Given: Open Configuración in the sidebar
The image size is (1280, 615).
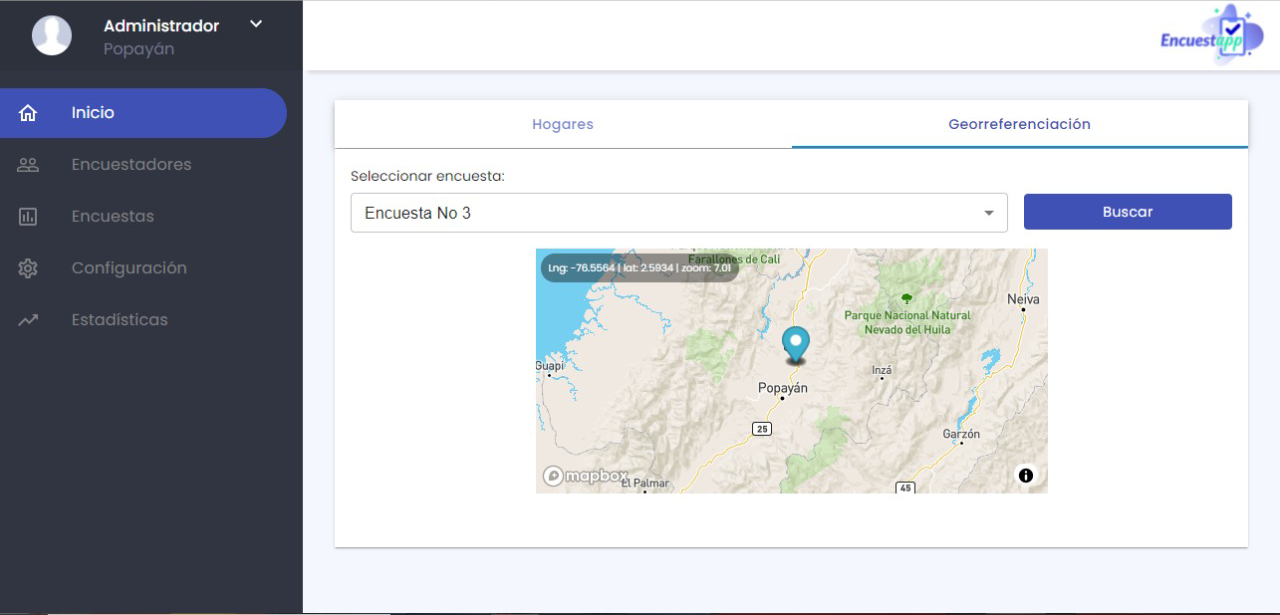Looking at the screenshot, I should click(129, 269).
